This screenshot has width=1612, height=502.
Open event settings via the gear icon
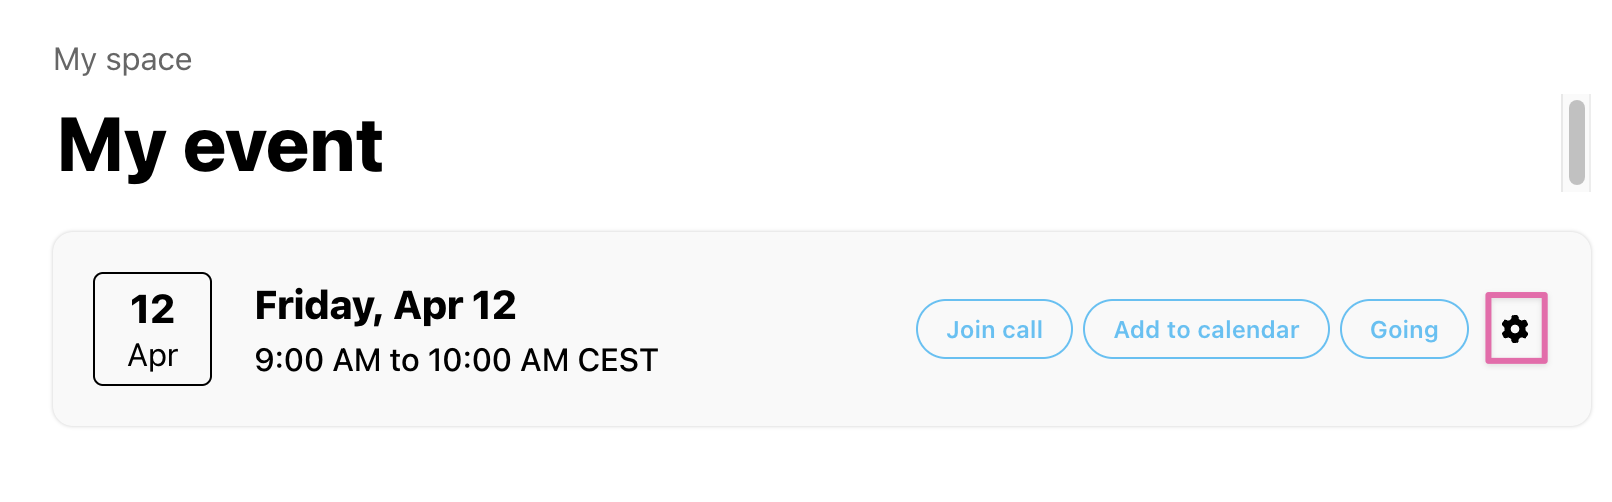[1515, 328]
